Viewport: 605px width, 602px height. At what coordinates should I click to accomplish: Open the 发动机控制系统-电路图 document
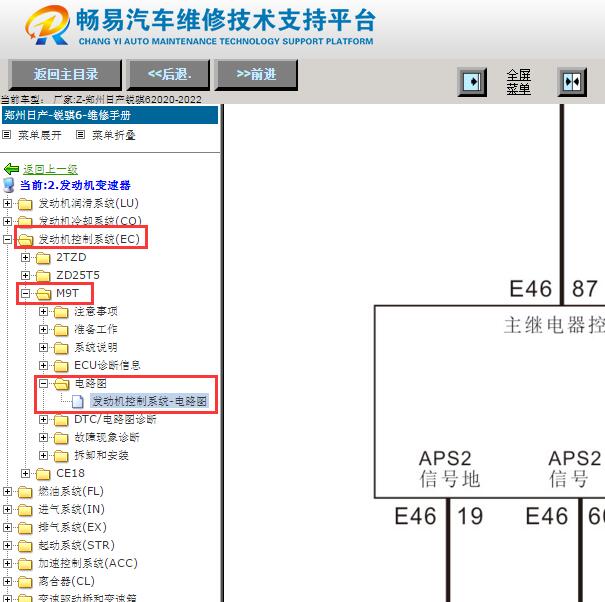[x=149, y=401]
